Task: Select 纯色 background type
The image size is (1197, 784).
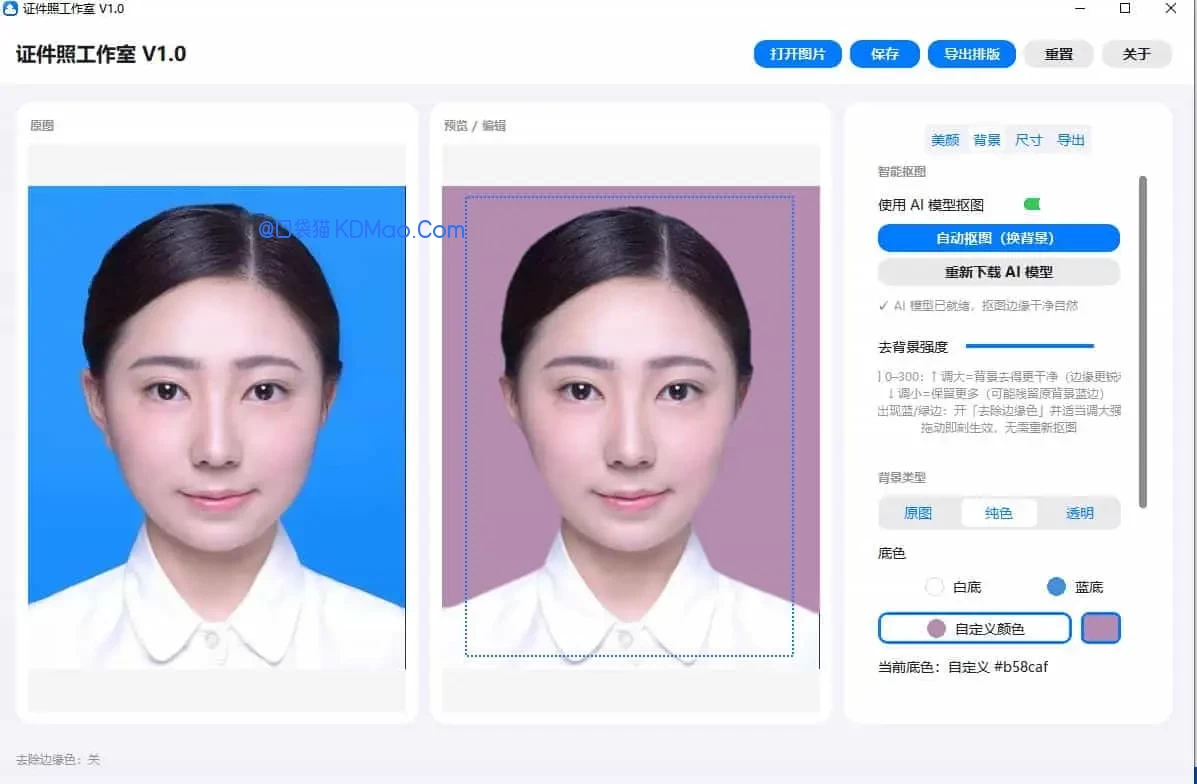Action: click(x=999, y=513)
